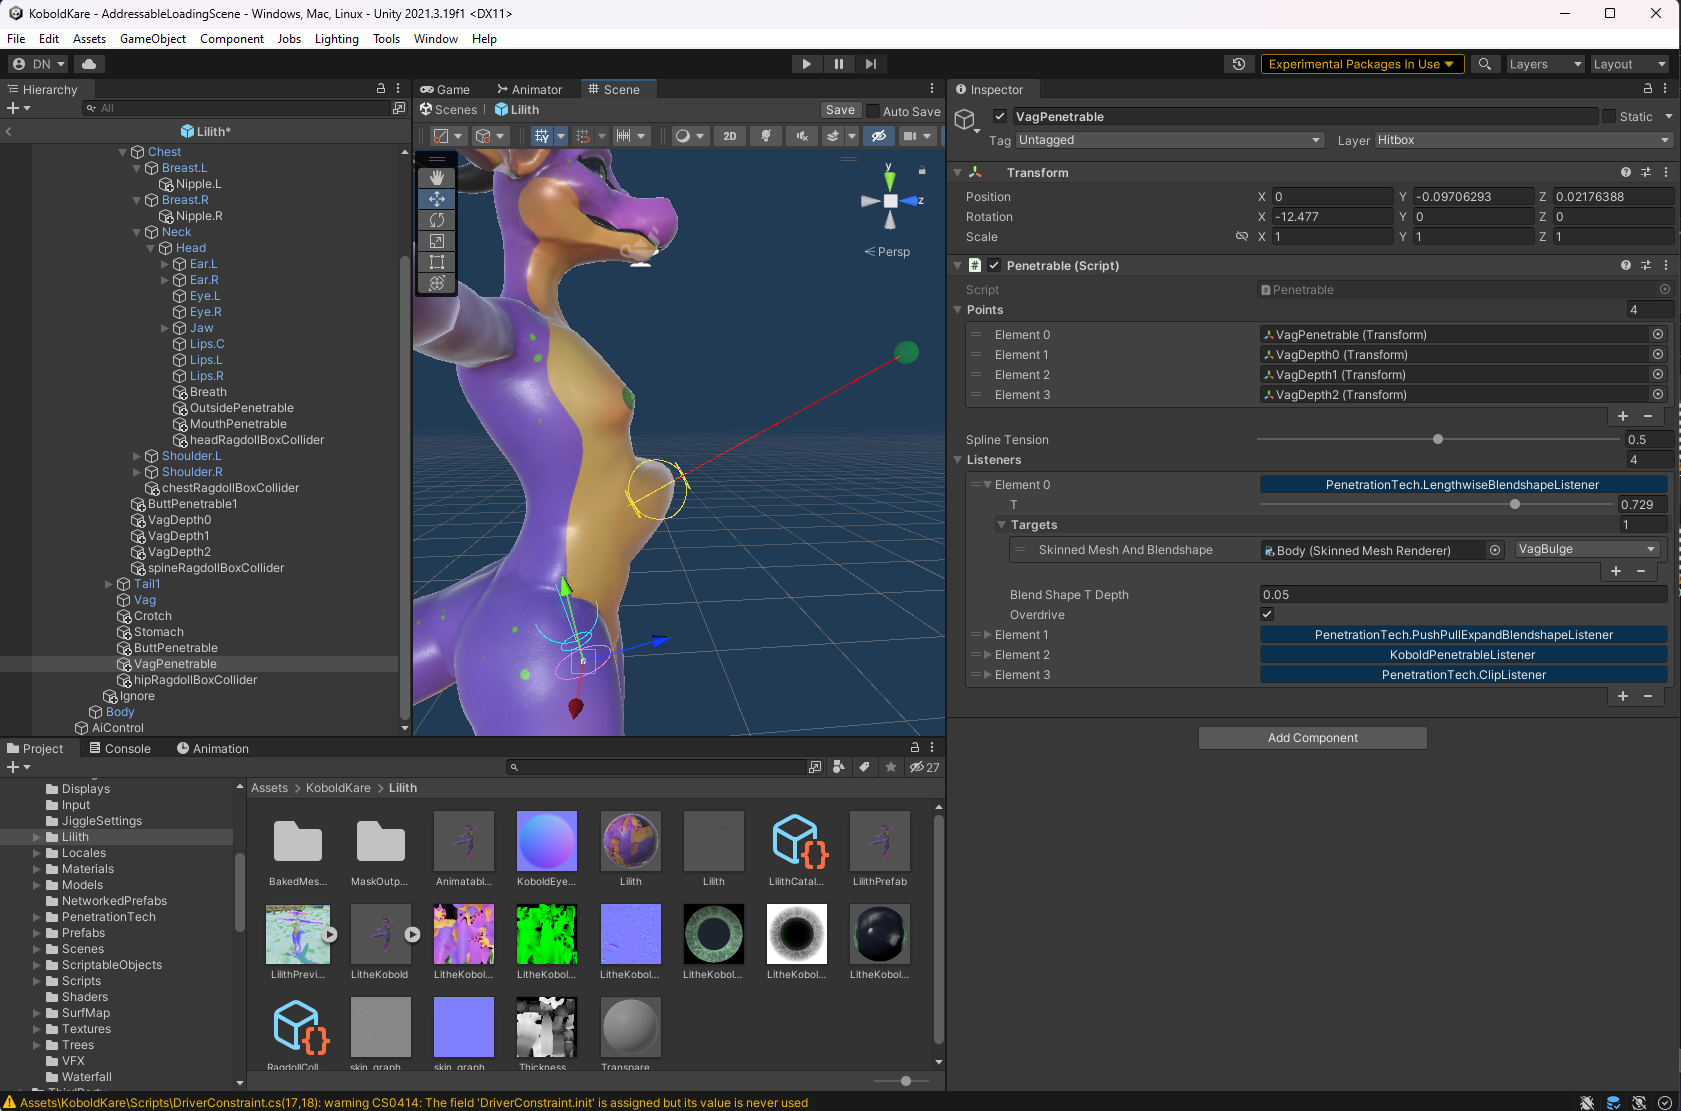Image resolution: width=1681 pixels, height=1111 pixels.
Task: Toggle VagPenetrable active checkbox
Action: pyautogui.click(x=1000, y=116)
